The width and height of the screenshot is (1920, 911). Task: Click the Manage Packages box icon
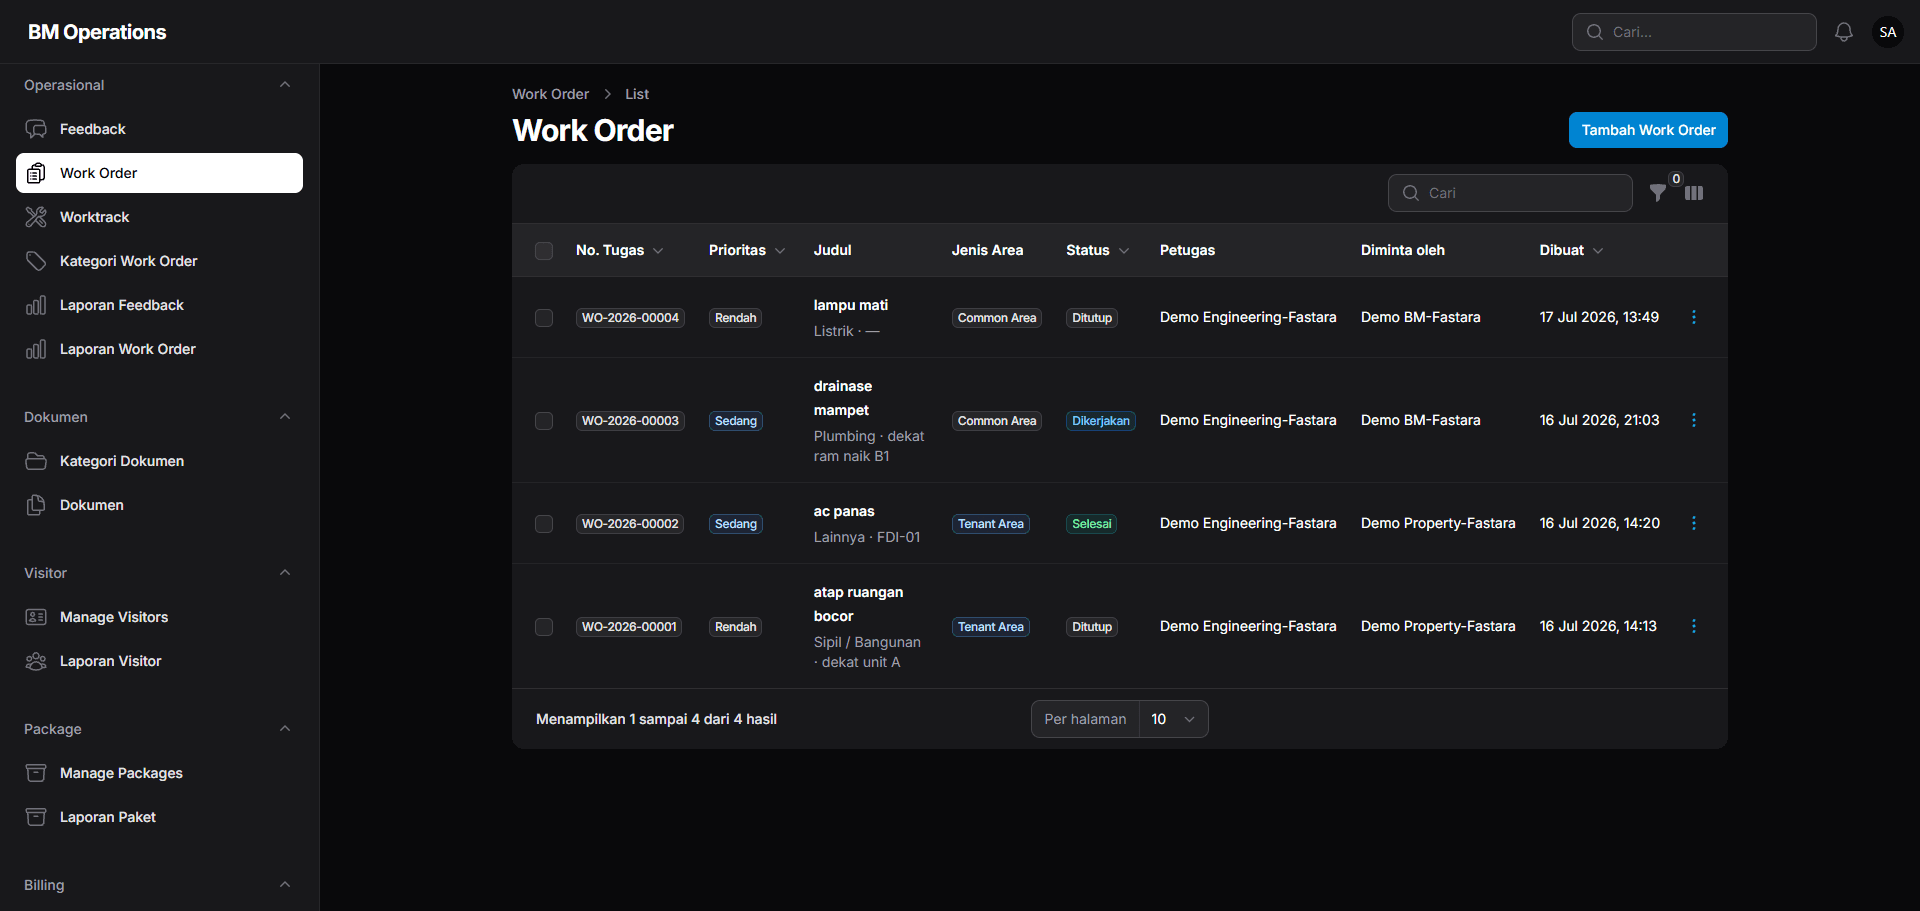(36, 773)
